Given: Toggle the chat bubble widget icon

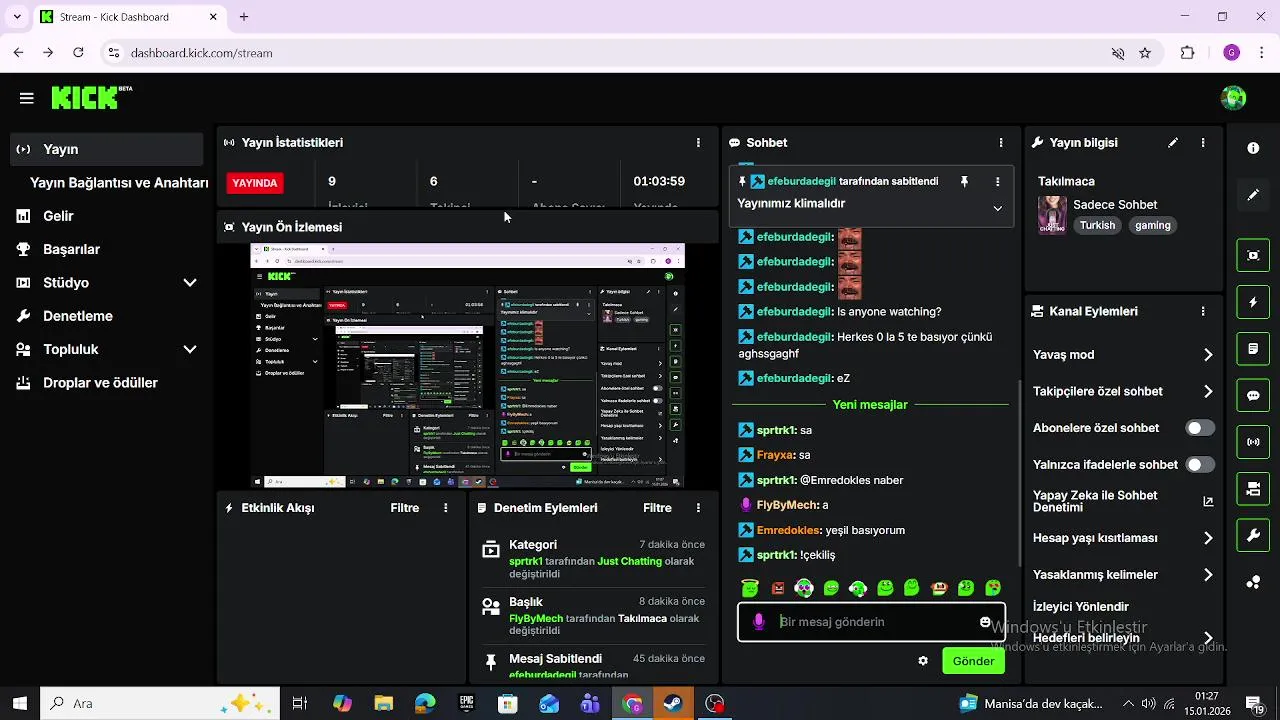Looking at the screenshot, I should pos(1253,395).
